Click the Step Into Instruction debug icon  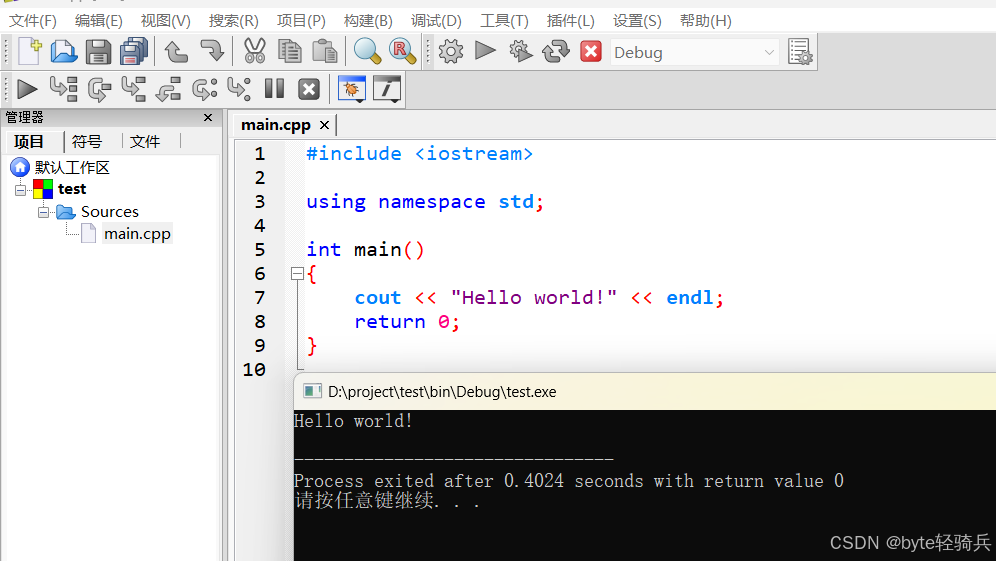pyautogui.click(x=239, y=89)
